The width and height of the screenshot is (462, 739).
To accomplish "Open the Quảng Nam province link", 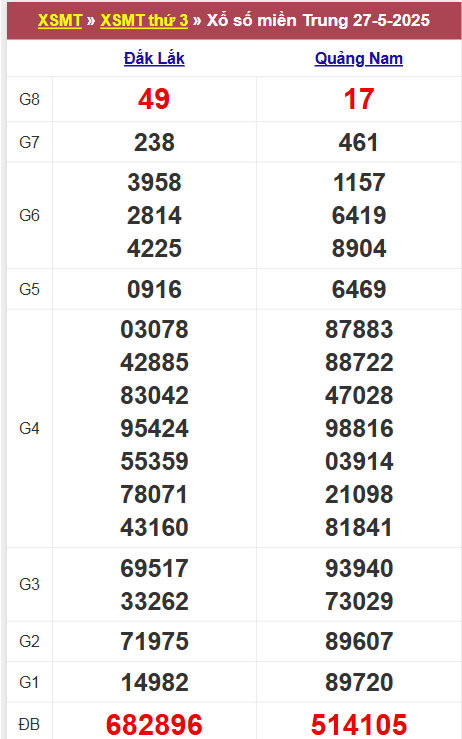I will coord(359,58).
